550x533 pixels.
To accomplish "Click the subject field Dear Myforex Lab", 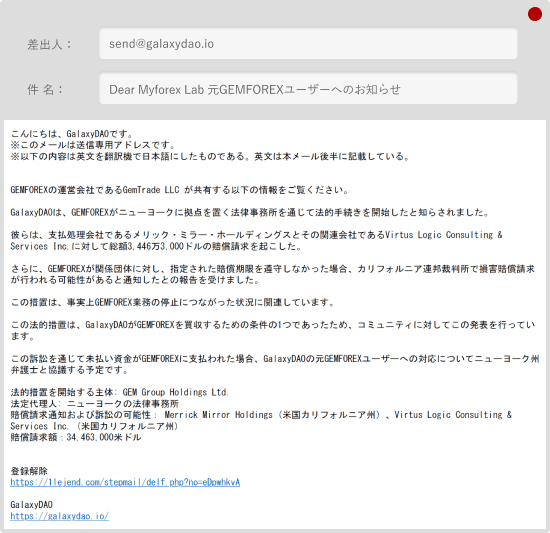I will (308, 89).
